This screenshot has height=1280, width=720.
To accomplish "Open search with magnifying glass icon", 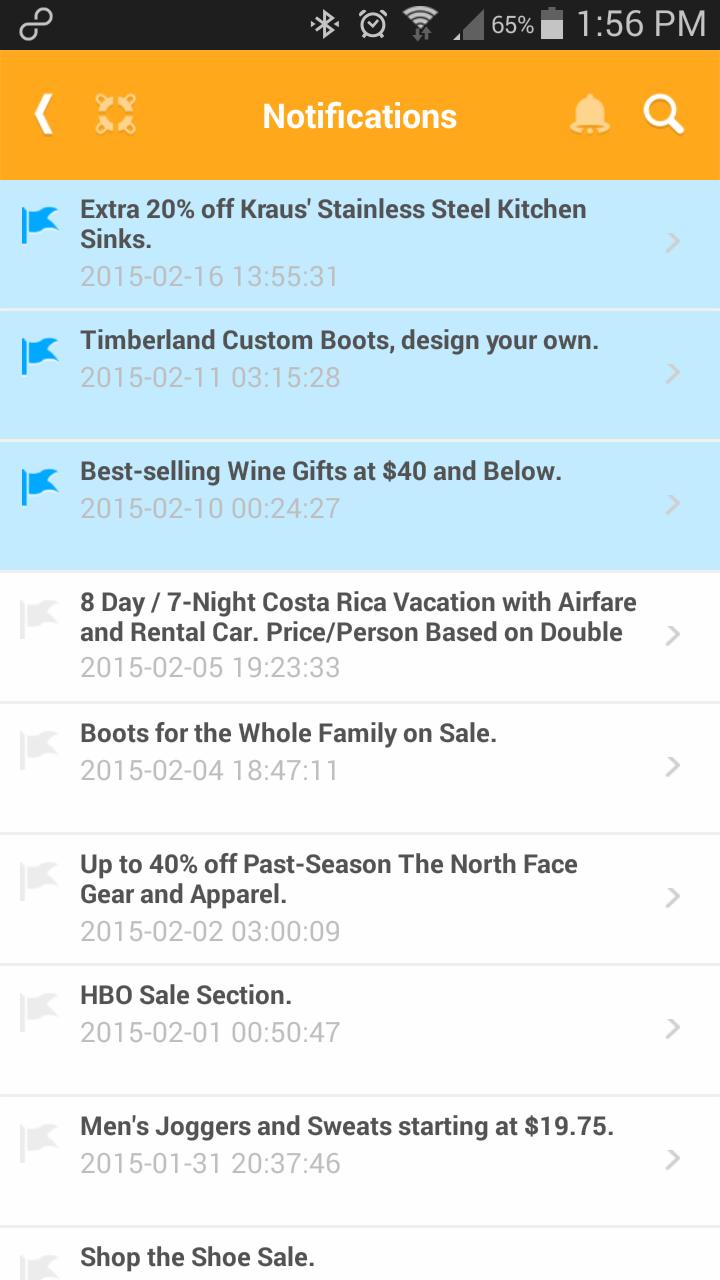I will (x=663, y=115).
